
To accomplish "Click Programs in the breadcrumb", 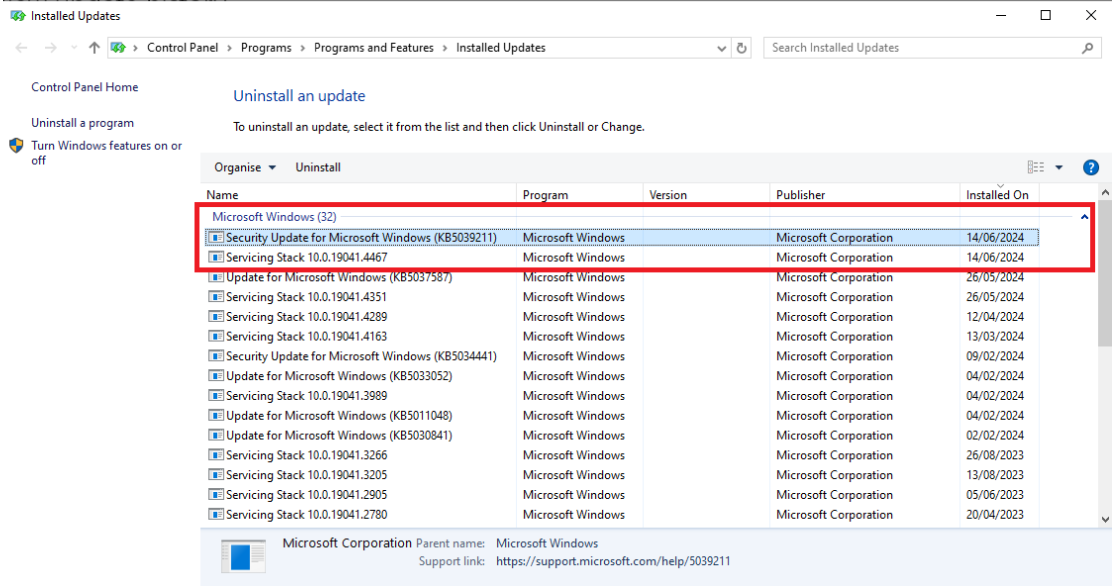I will pyautogui.click(x=266, y=48).
